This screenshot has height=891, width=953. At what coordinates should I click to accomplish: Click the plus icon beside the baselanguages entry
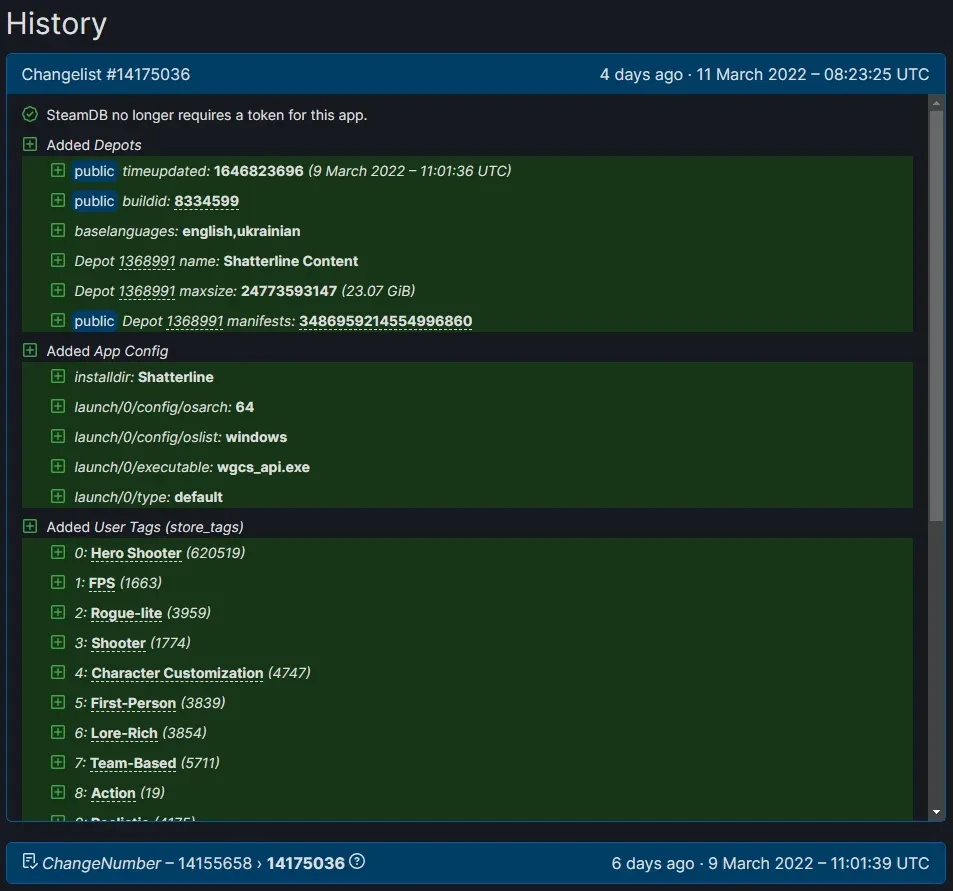point(58,231)
